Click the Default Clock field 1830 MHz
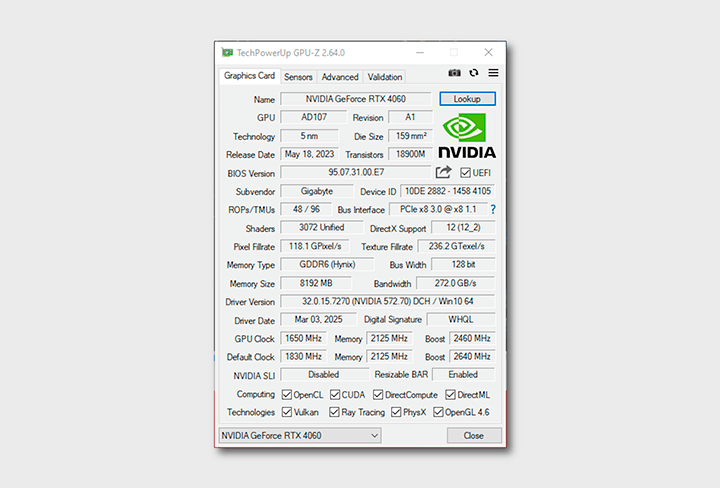720x488 pixels. pos(304,356)
